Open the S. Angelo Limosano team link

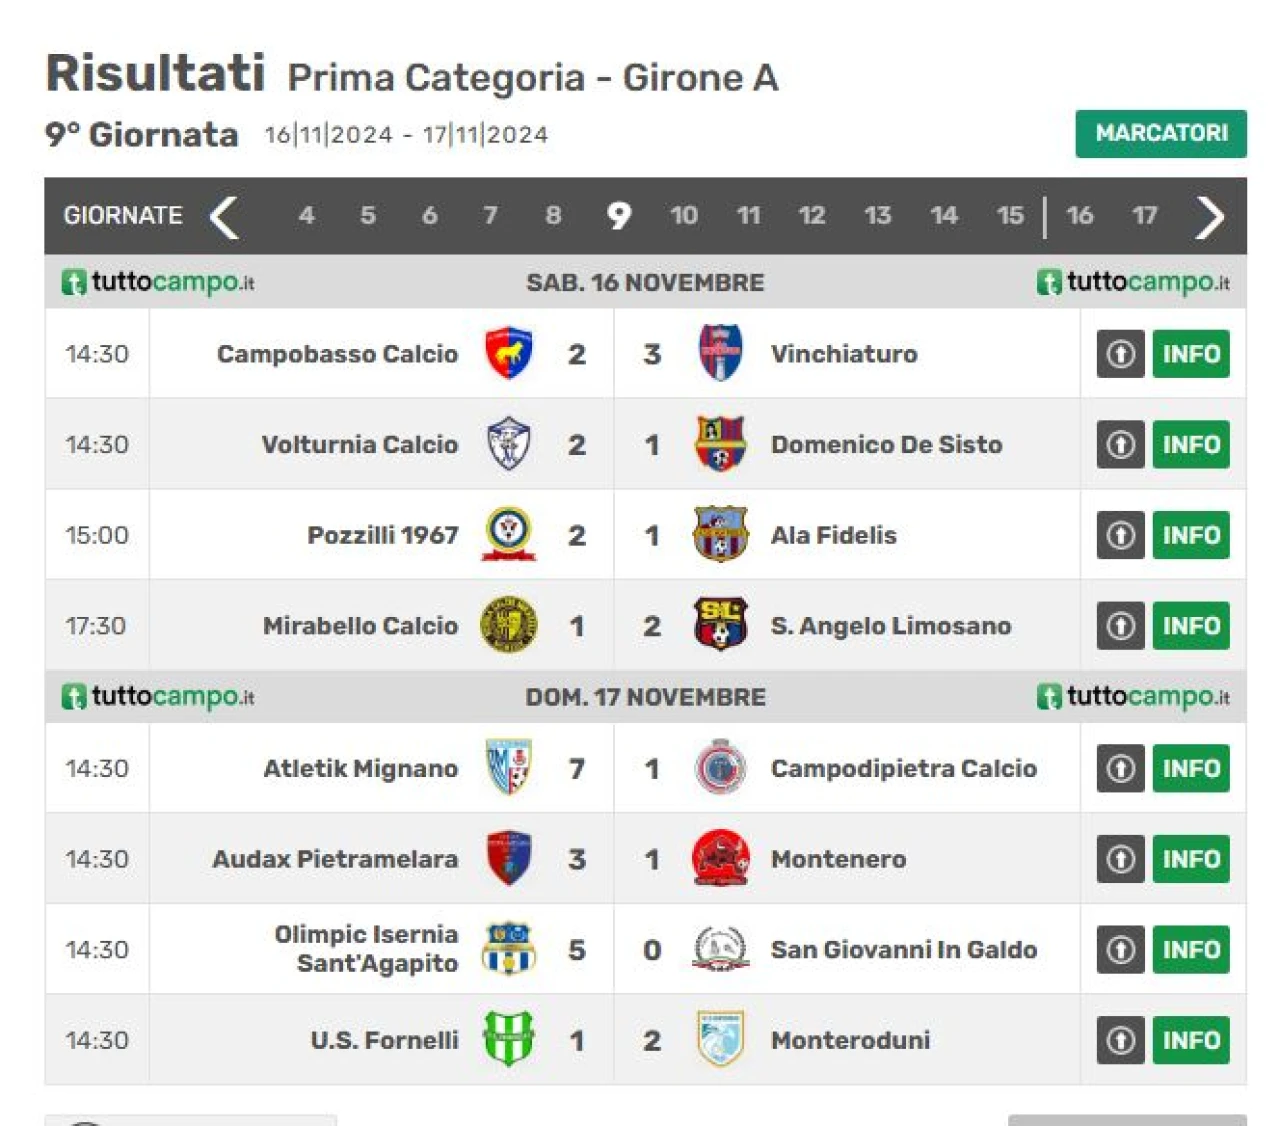click(891, 626)
